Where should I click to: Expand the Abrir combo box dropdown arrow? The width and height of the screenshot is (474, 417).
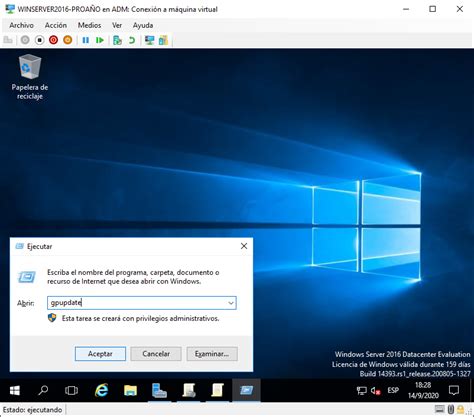coord(231,303)
